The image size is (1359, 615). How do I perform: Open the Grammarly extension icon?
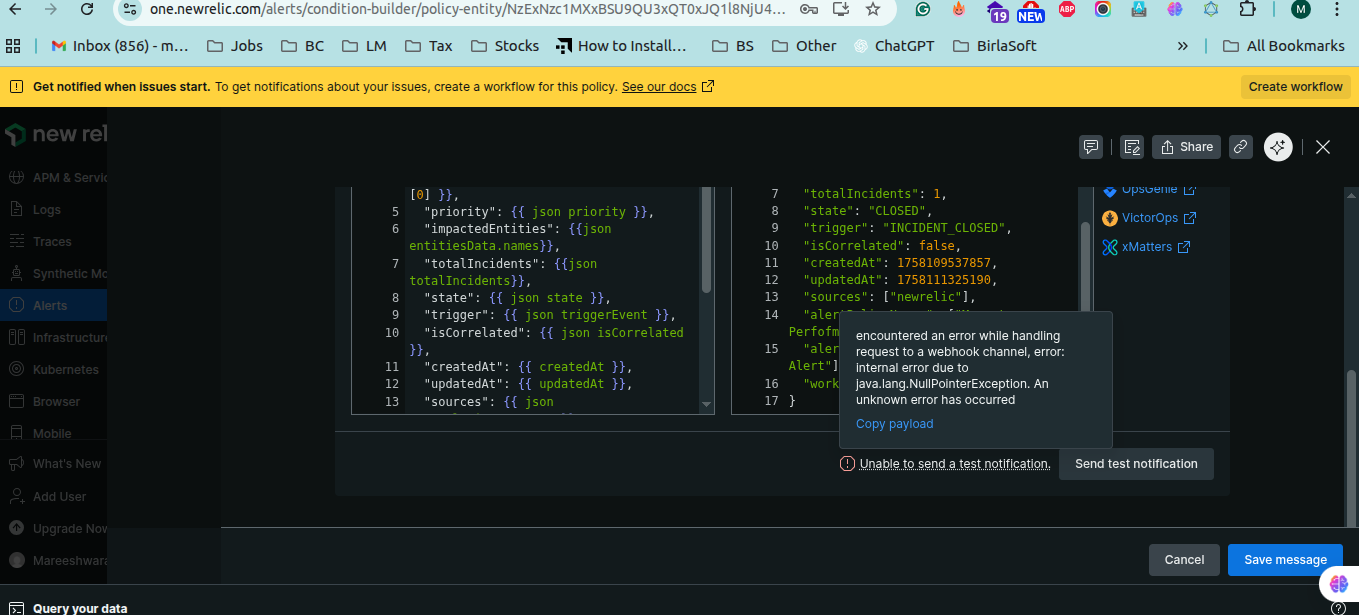(x=923, y=10)
